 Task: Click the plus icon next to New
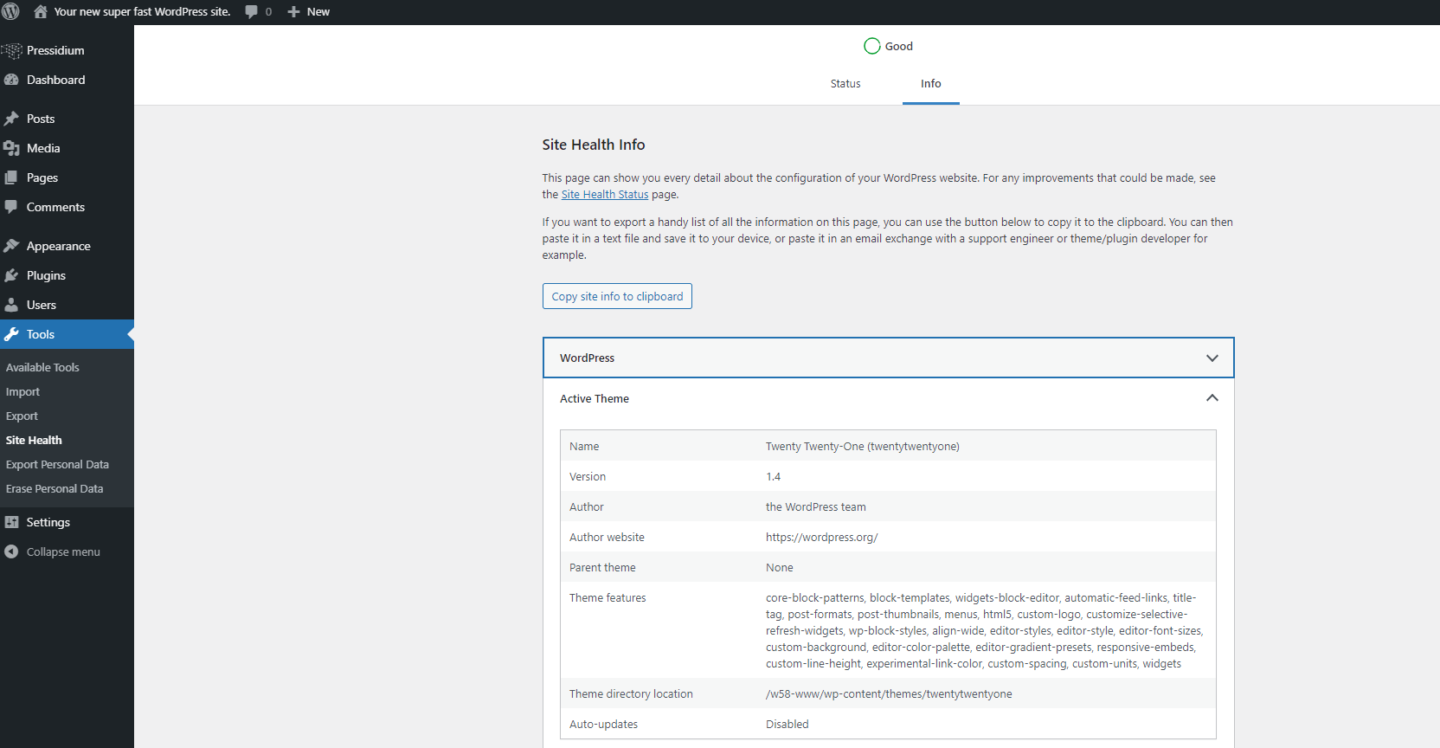pos(294,12)
